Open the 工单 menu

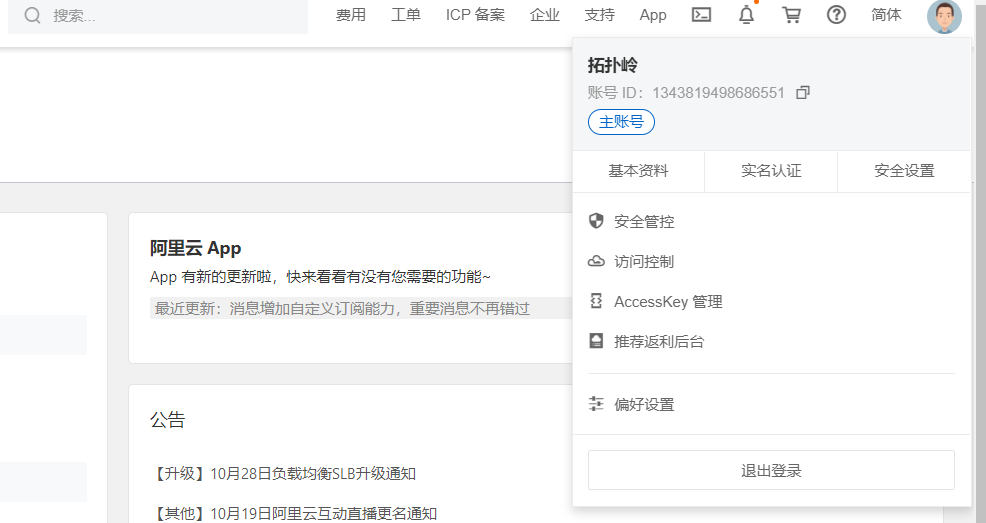click(406, 15)
